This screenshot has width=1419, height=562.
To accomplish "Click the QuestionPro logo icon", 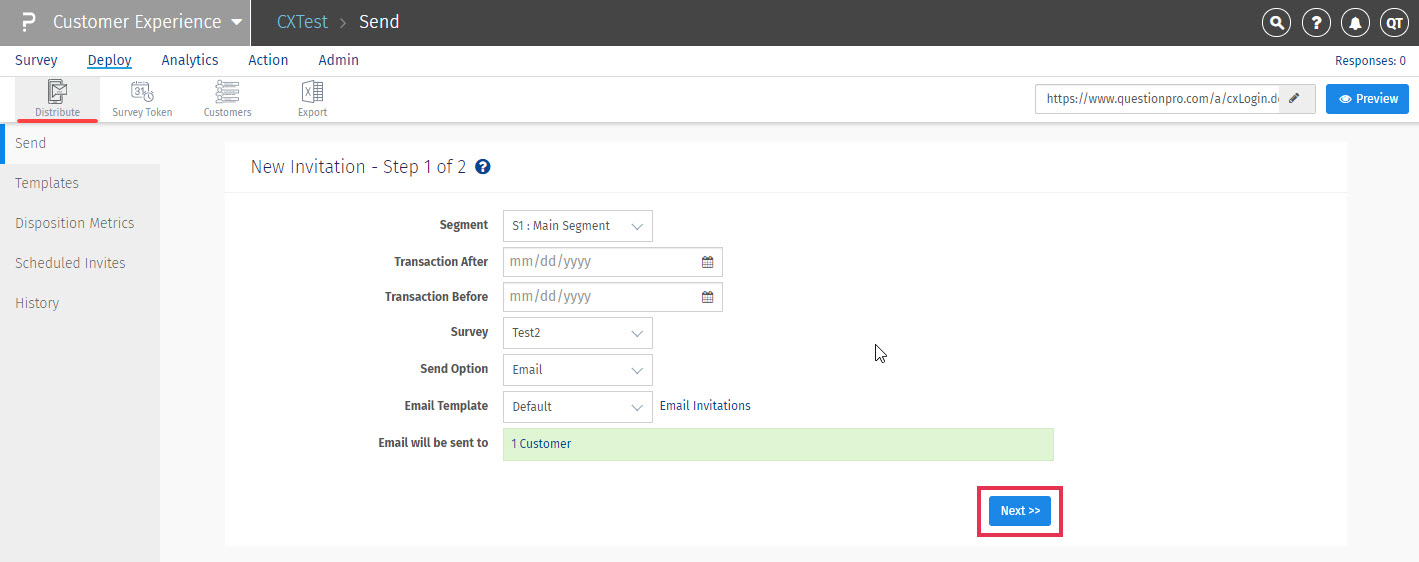I will point(28,22).
